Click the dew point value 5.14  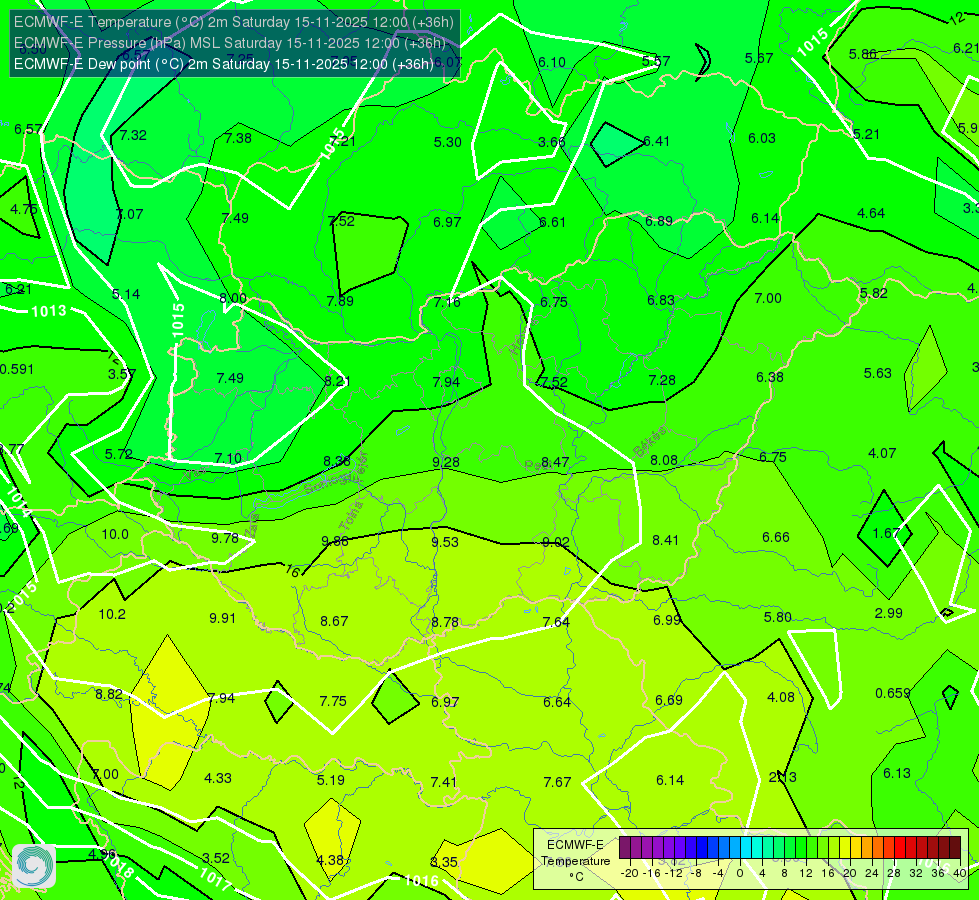tap(125, 294)
